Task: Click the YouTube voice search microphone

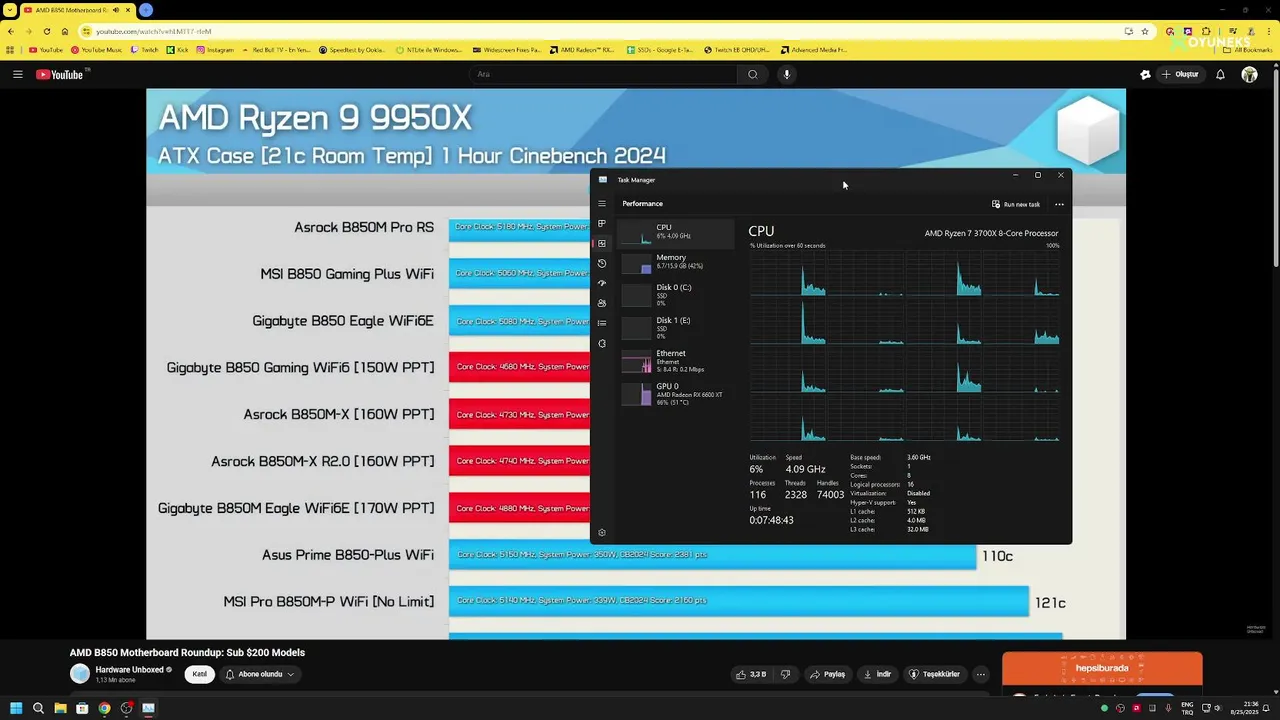Action: coord(787,74)
